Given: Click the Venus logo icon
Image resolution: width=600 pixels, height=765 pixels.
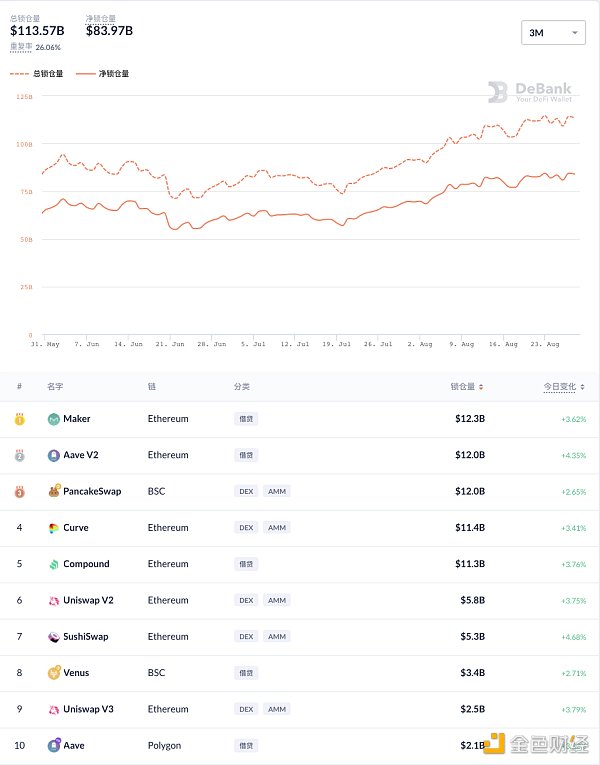Looking at the screenshot, I should 54,673.
